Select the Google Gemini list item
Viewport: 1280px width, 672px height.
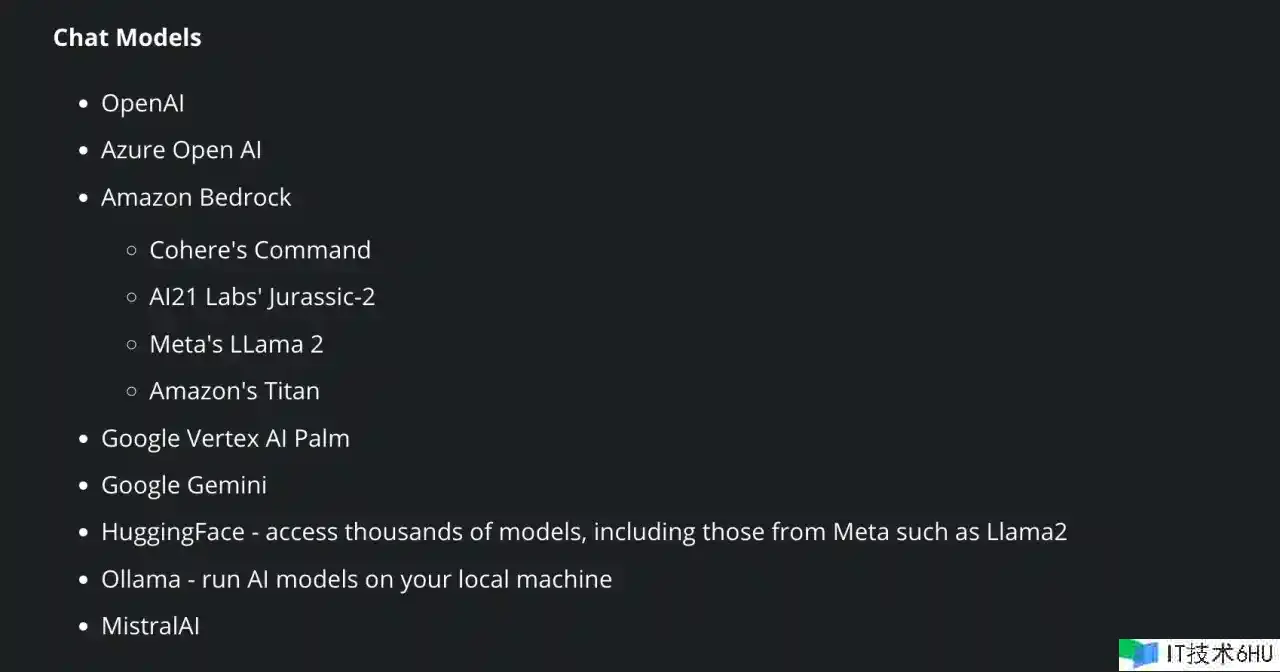point(184,485)
